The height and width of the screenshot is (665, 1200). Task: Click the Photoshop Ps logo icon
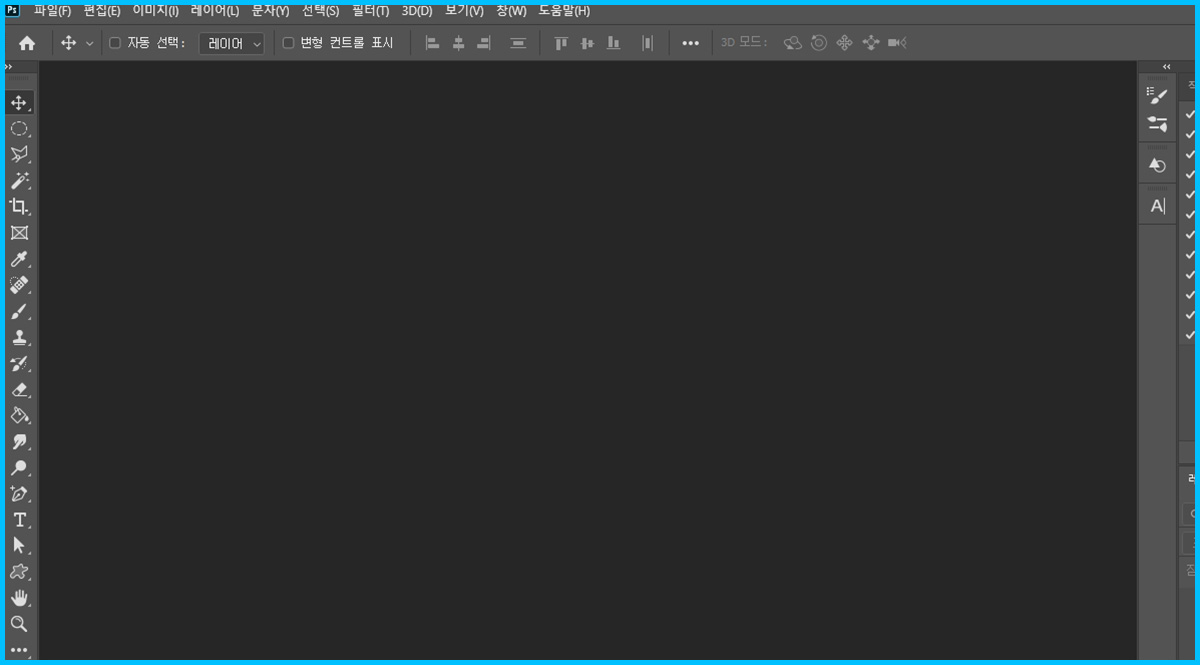point(13,11)
